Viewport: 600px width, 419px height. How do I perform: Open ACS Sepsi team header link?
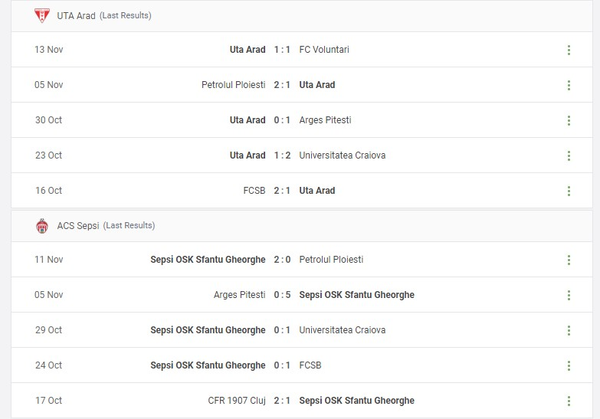[x=78, y=226]
